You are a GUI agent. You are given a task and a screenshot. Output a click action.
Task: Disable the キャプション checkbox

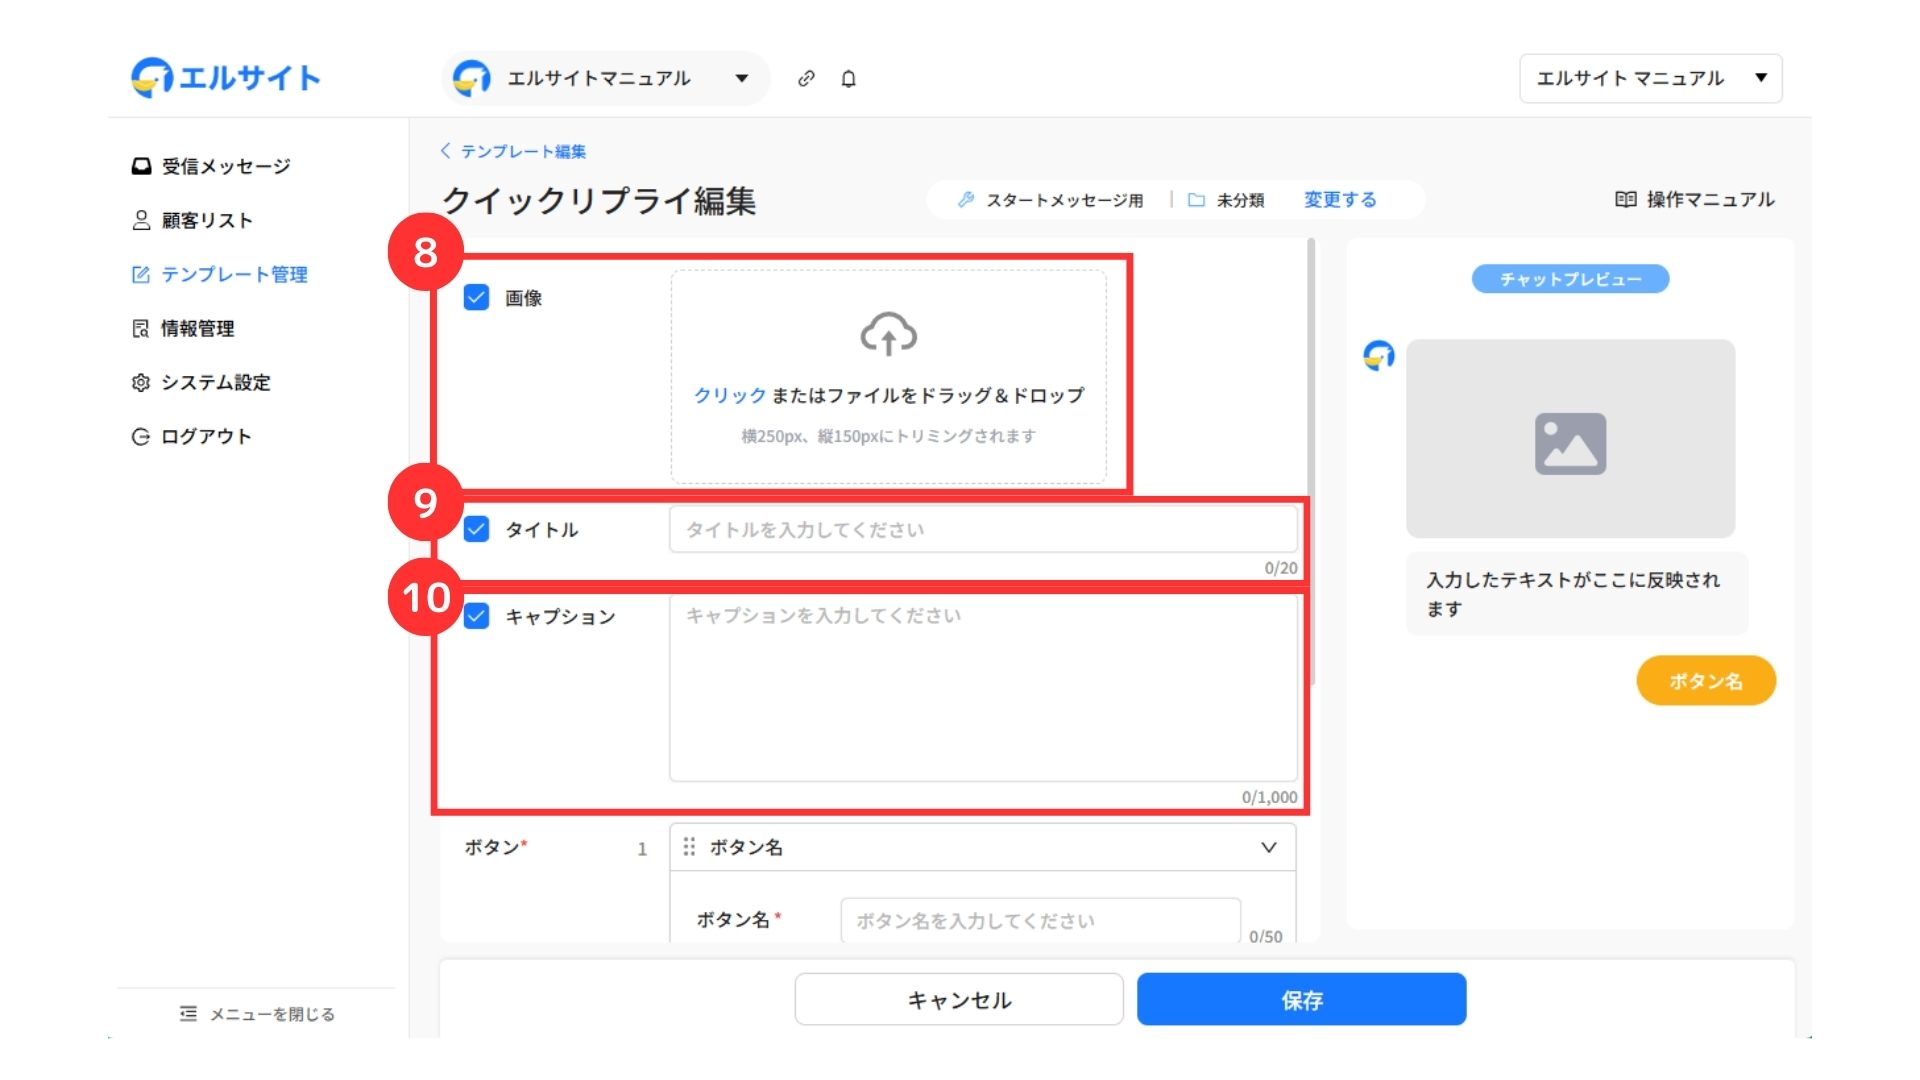[477, 616]
